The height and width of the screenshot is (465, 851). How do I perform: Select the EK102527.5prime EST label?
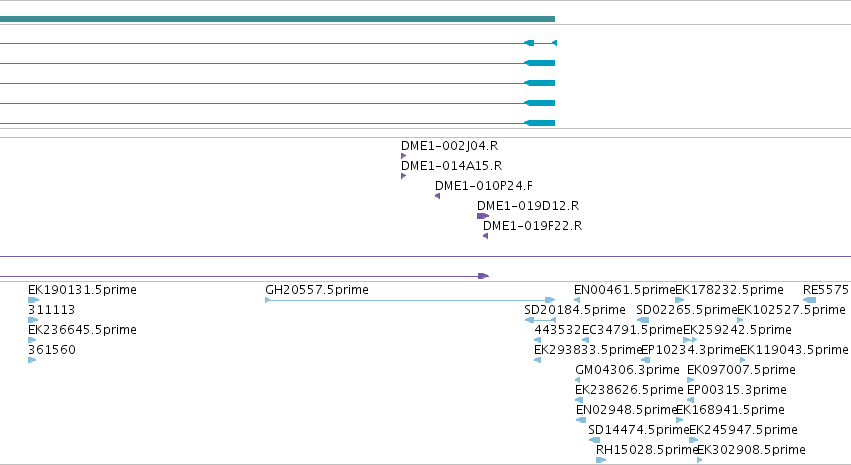791,310
